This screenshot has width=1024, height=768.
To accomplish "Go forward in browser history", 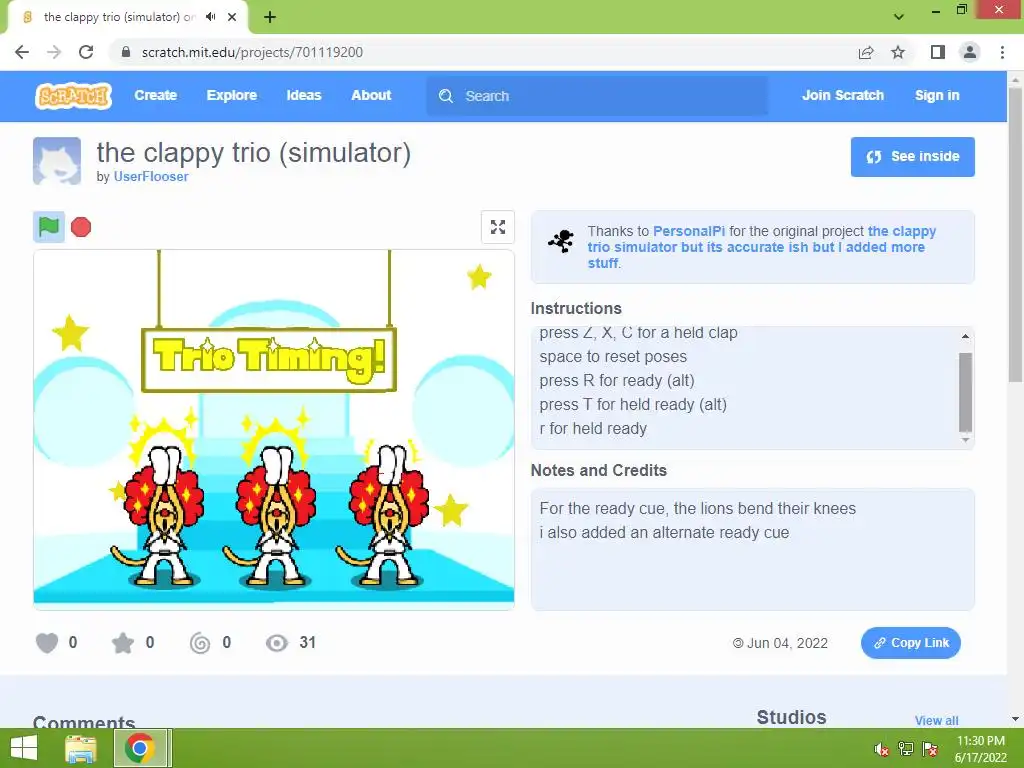I will (x=54, y=52).
